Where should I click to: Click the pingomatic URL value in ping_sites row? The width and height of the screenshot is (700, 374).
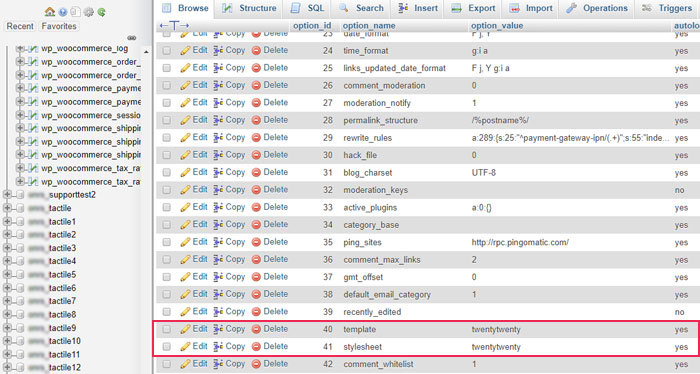coord(520,242)
